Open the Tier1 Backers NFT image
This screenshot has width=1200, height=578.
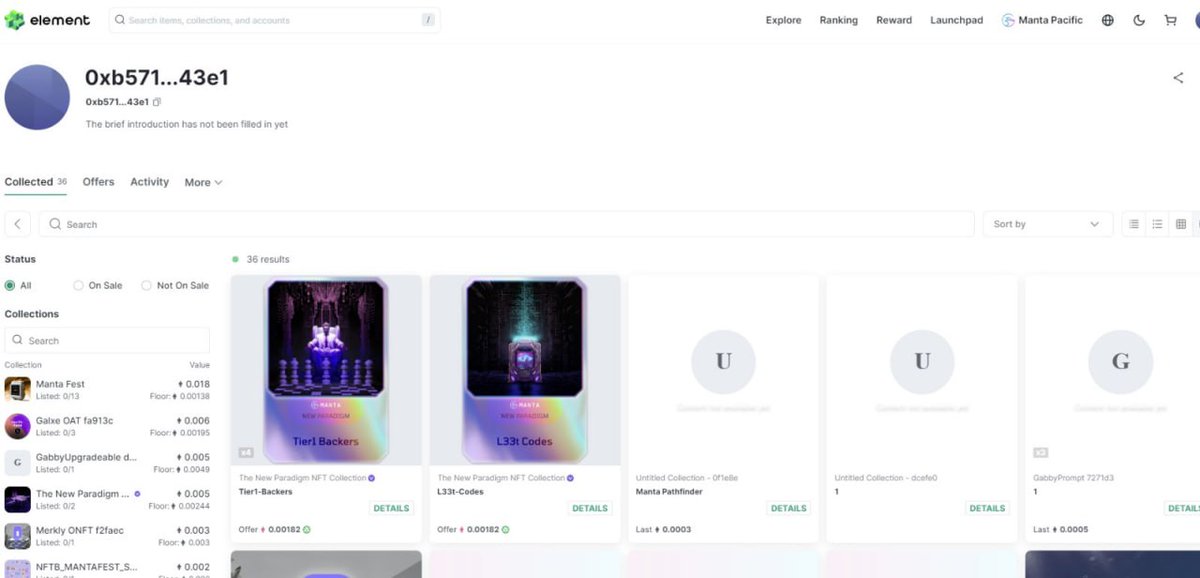click(326, 370)
